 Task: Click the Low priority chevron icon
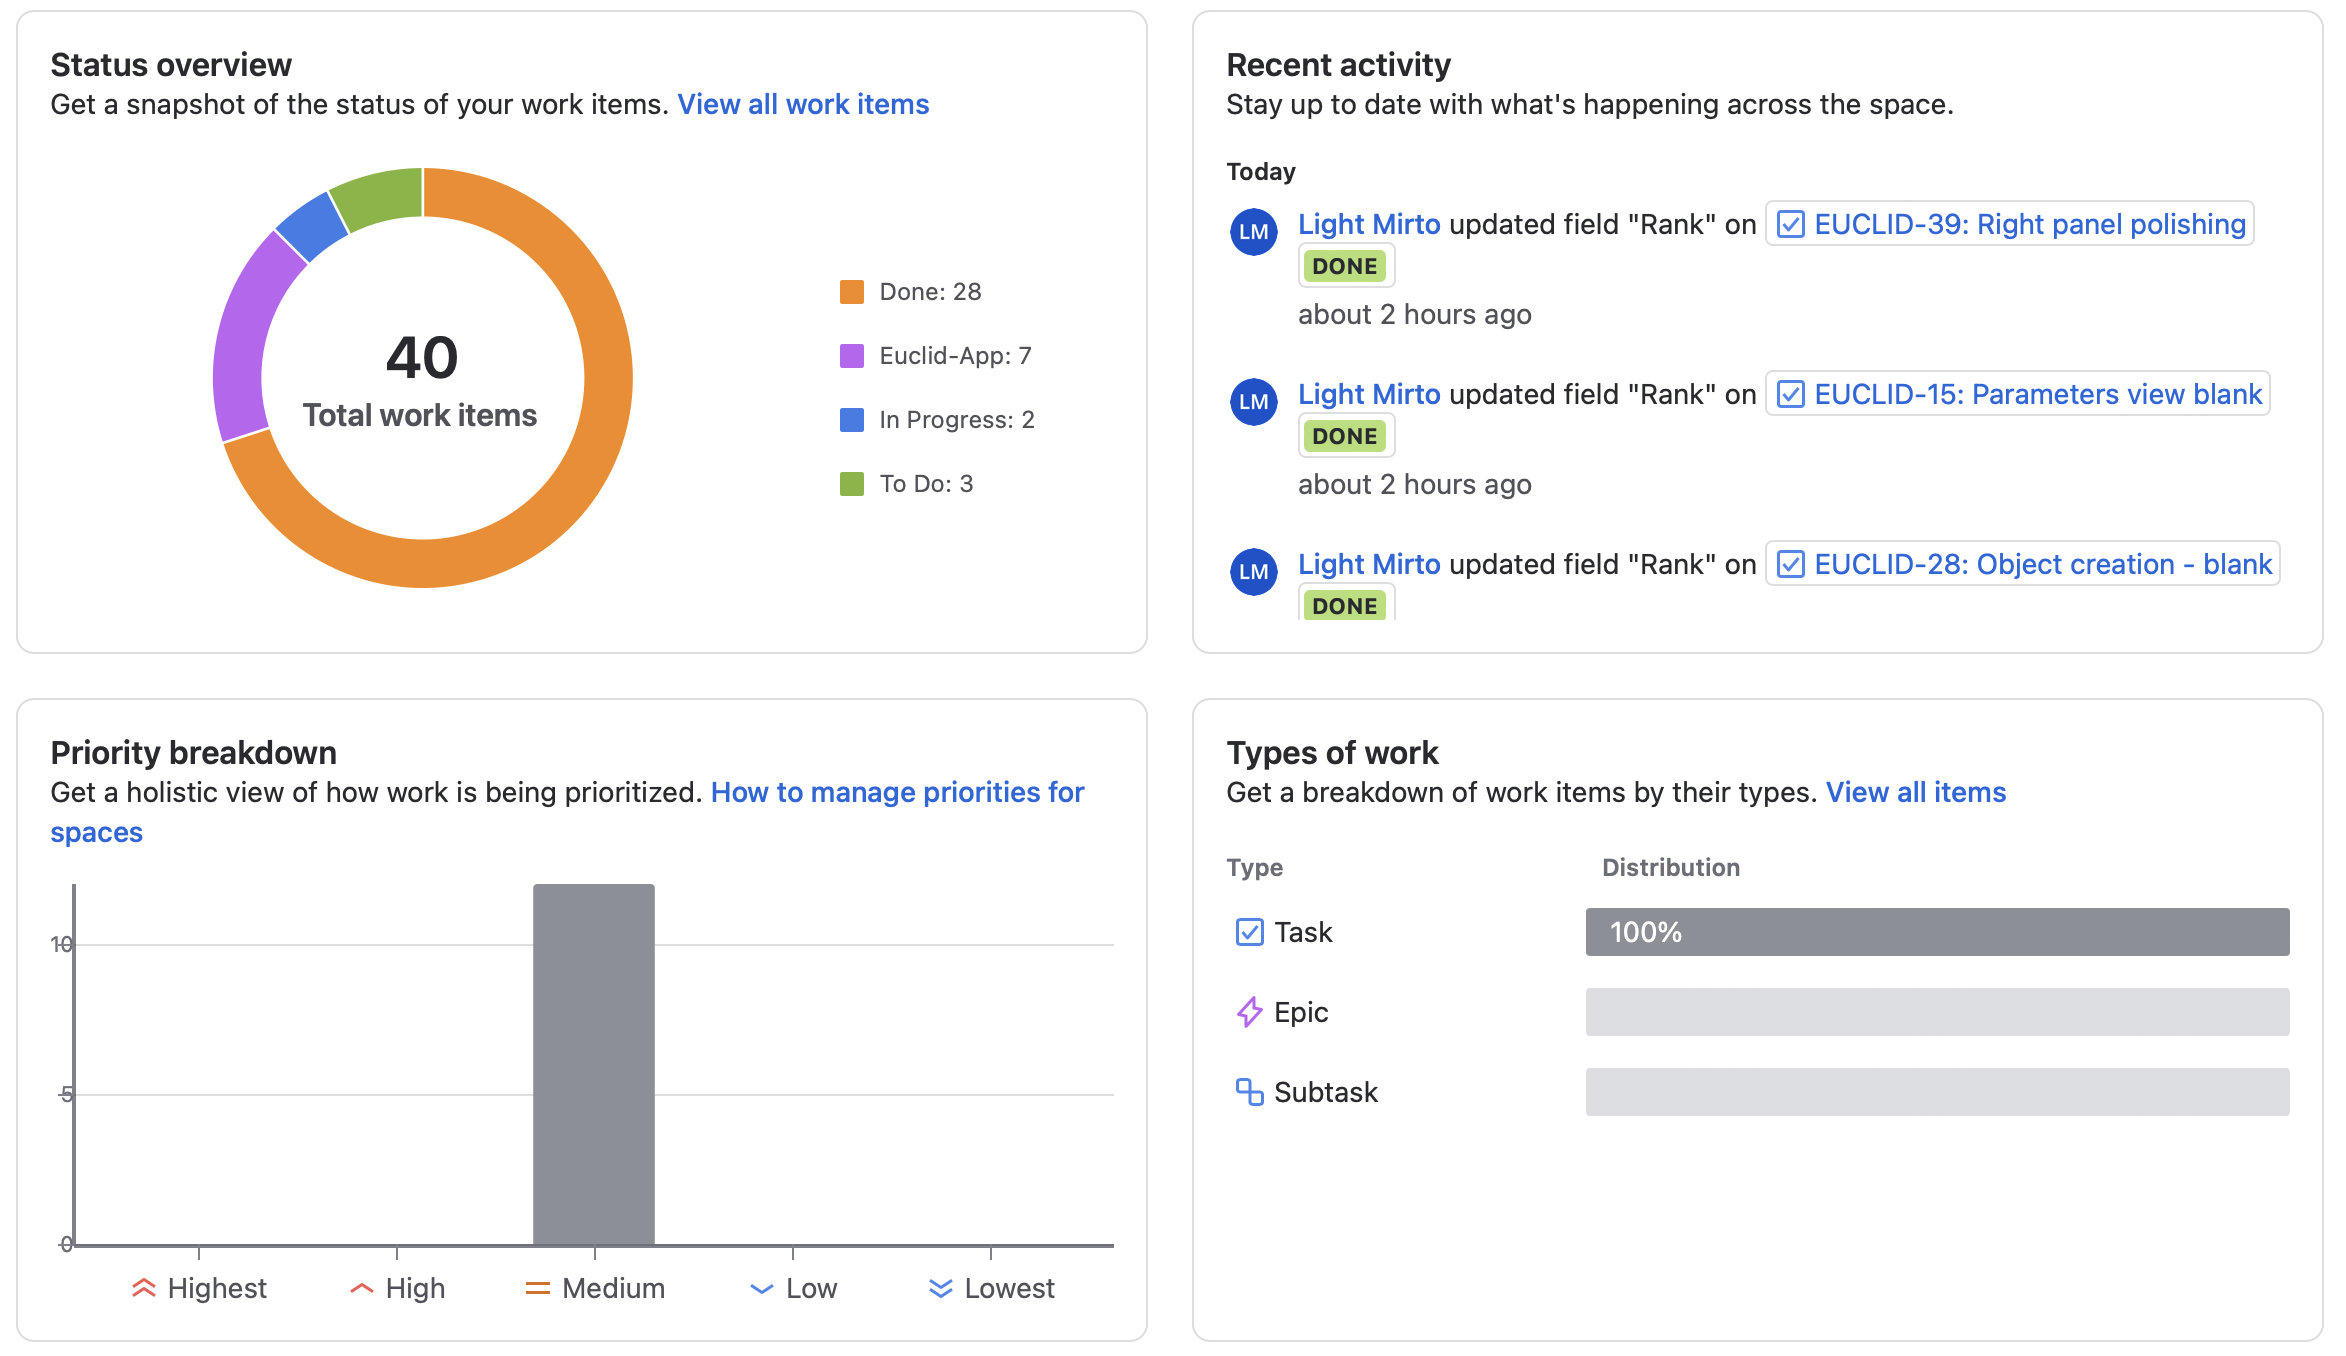click(762, 1288)
